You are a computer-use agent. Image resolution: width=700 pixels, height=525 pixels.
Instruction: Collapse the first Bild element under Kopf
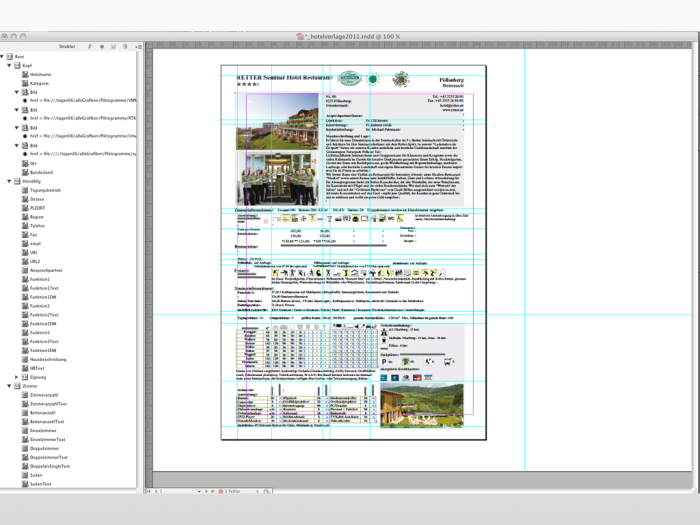click(x=17, y=92)
